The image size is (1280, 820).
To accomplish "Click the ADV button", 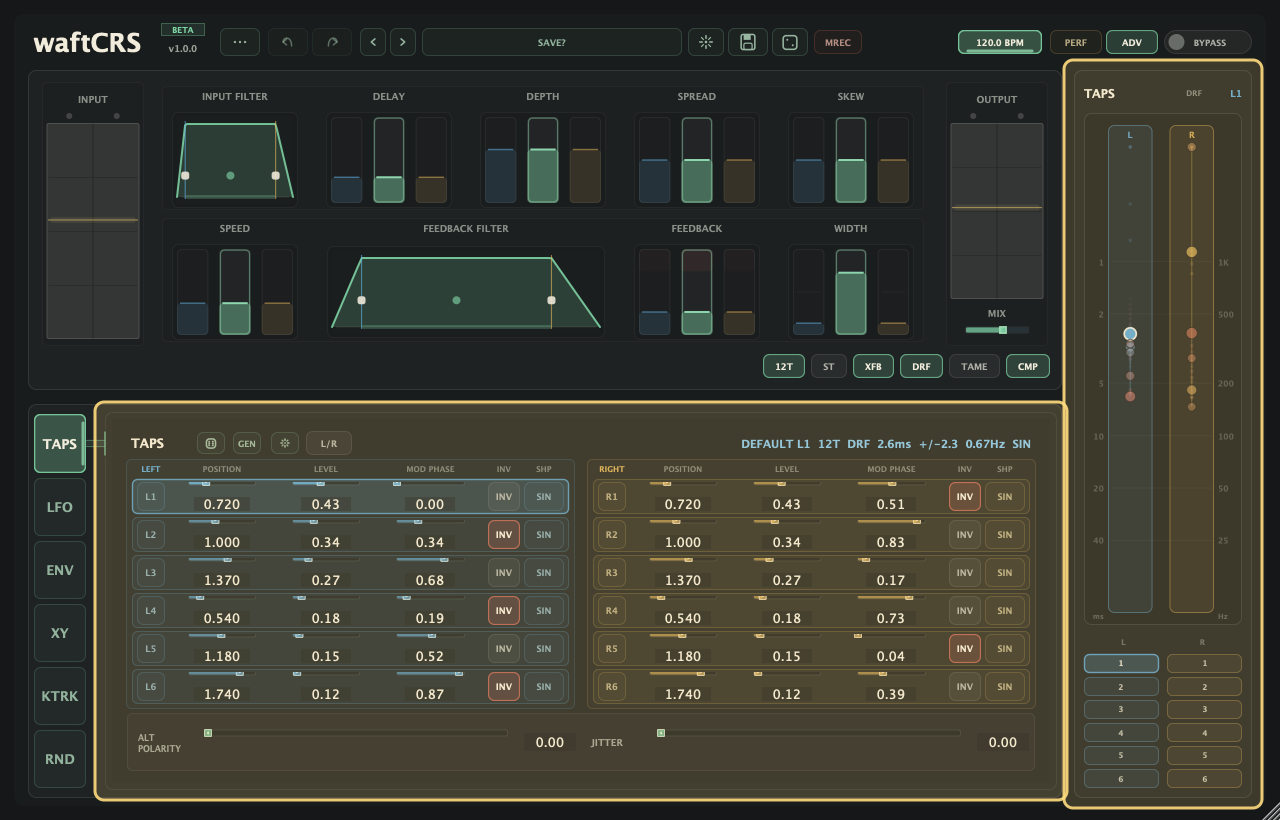I will pyautogui.click(x=1132, y=42).
